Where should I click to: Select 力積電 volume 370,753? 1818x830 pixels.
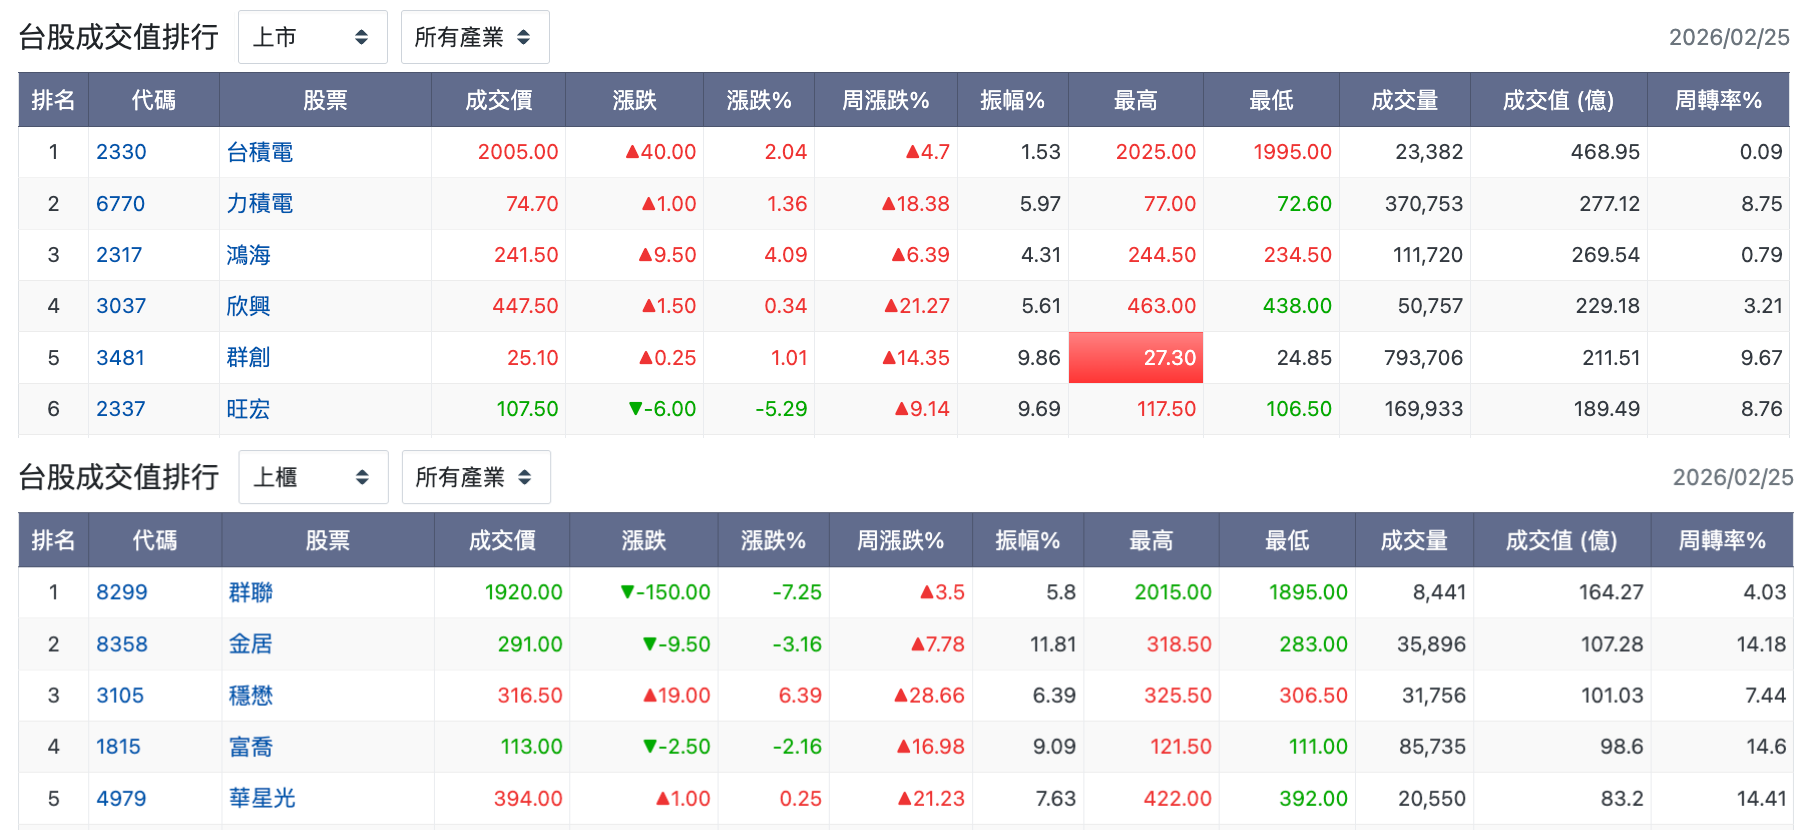1424,204
